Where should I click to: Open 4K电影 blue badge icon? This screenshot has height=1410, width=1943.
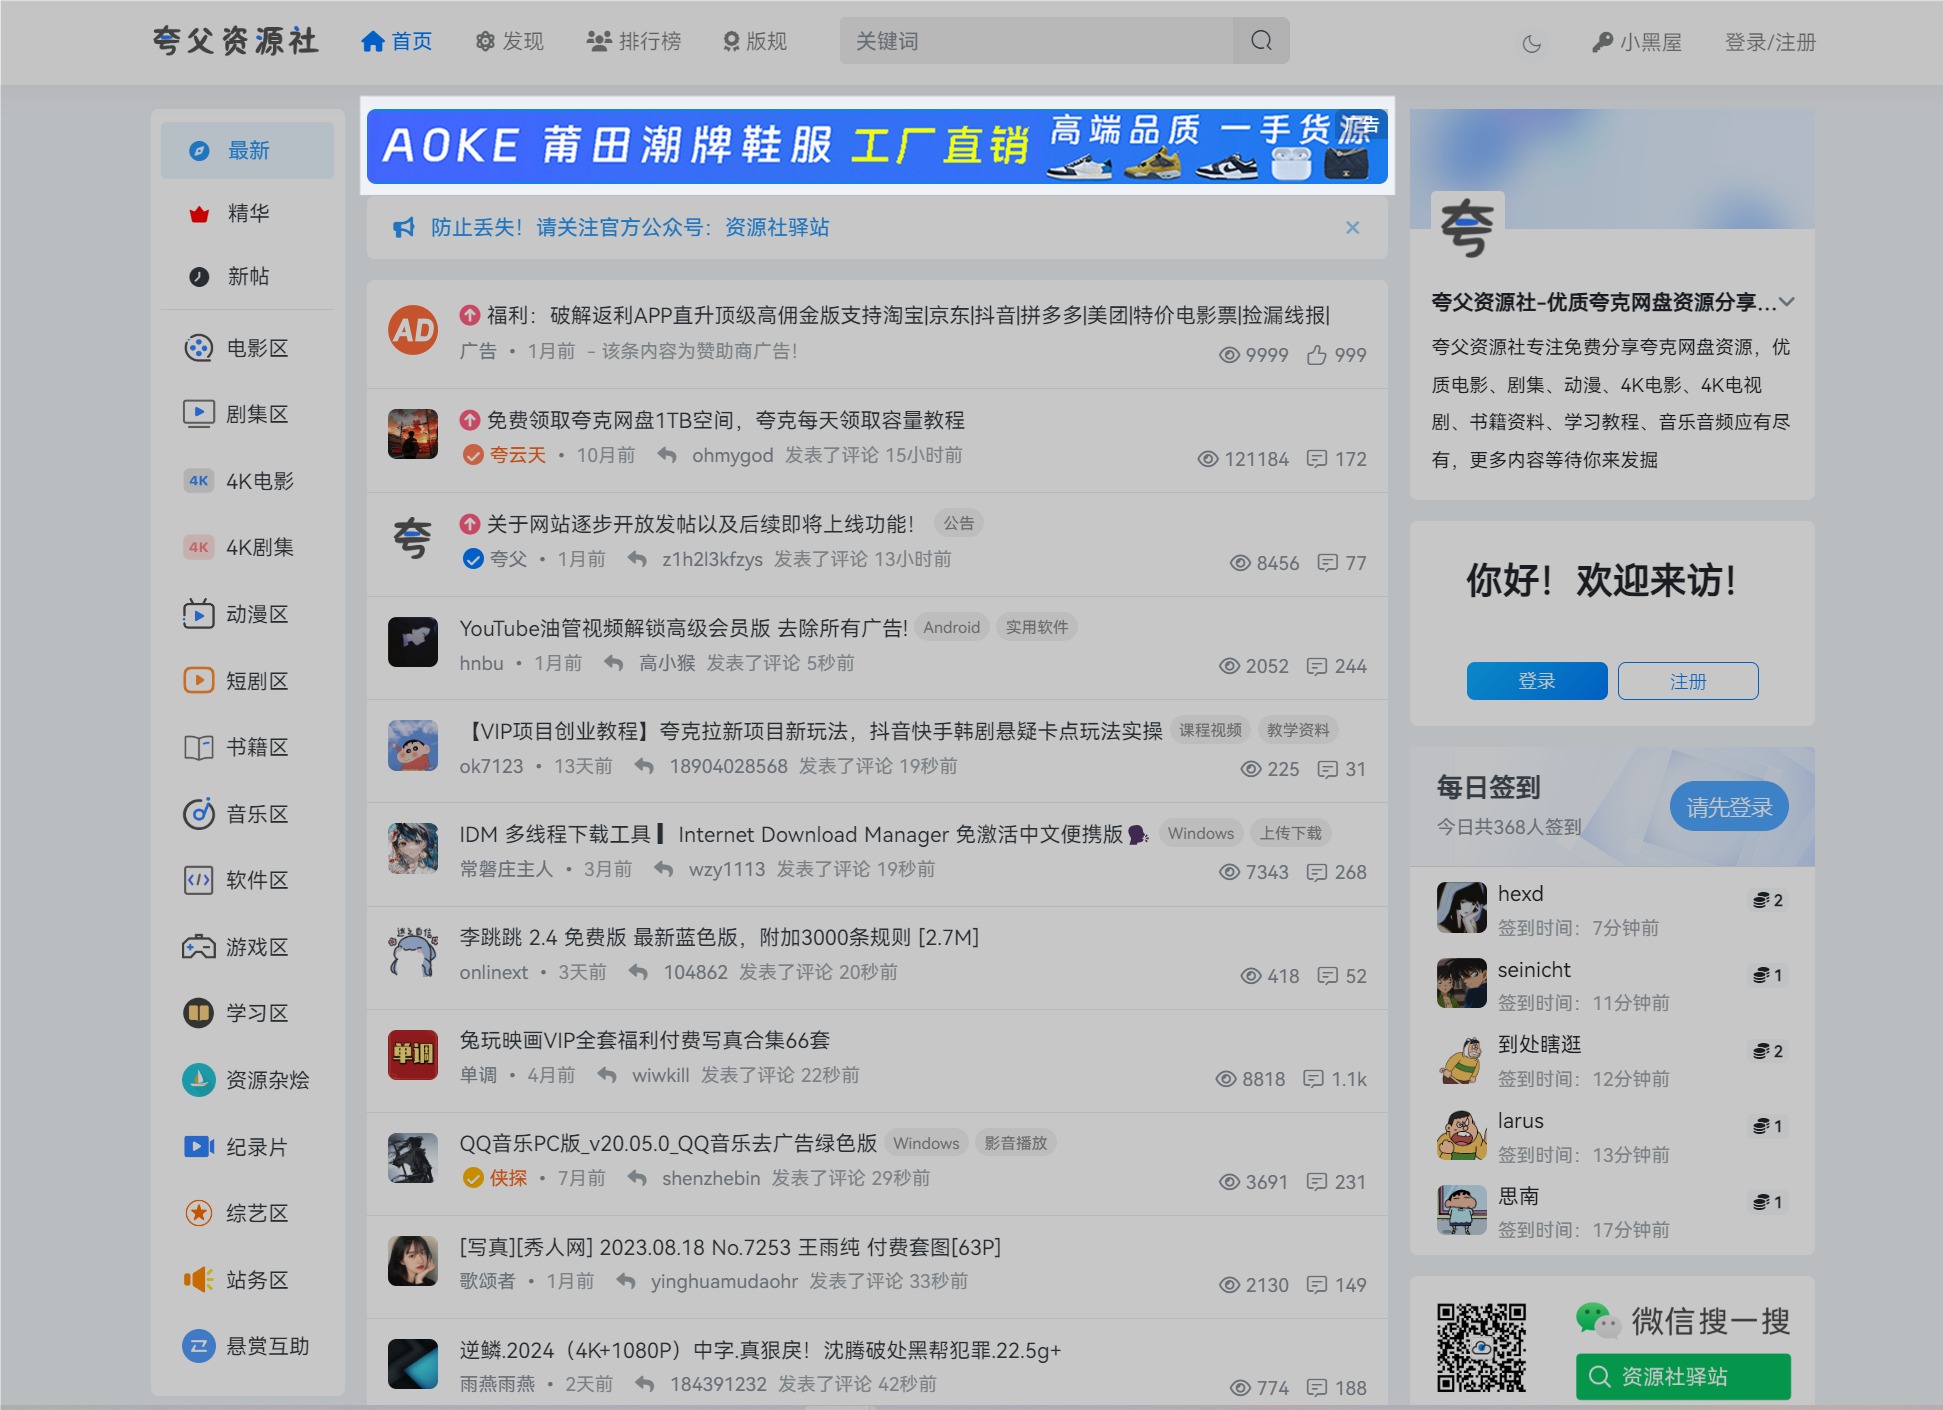click(x=198, y=481)
